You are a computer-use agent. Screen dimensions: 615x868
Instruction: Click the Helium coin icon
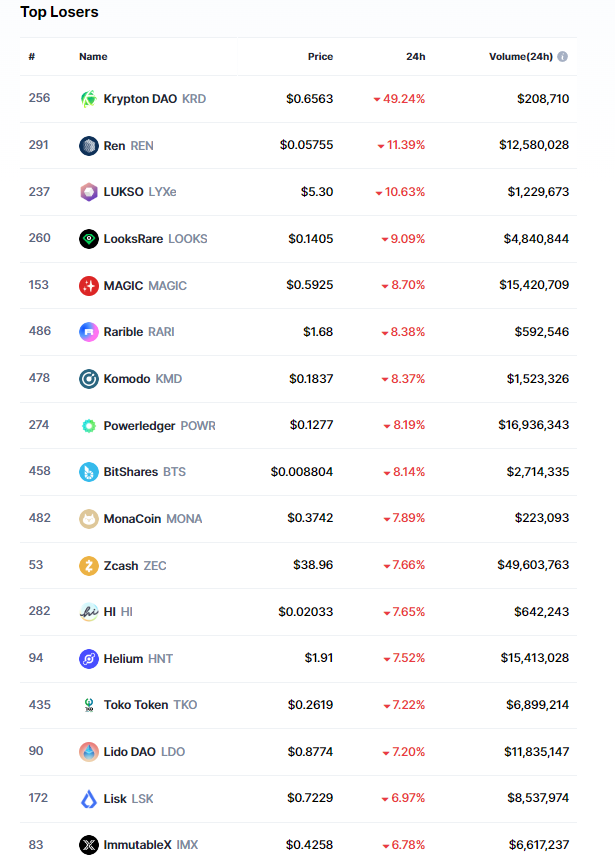[89, 659]
